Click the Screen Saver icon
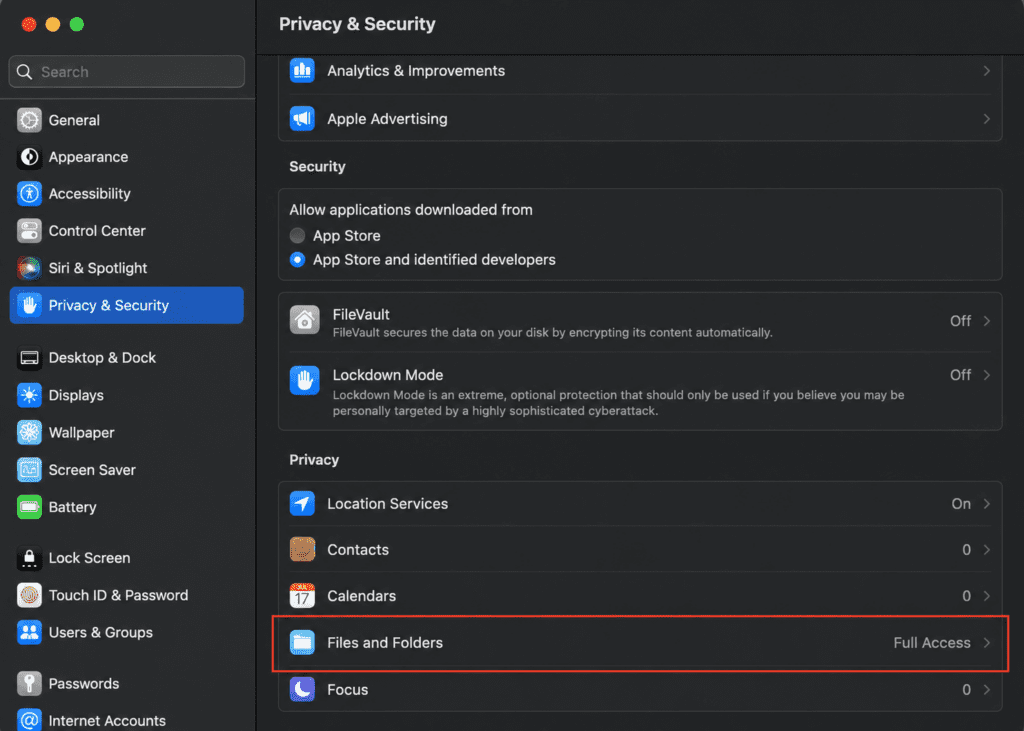 pos(29,470)
